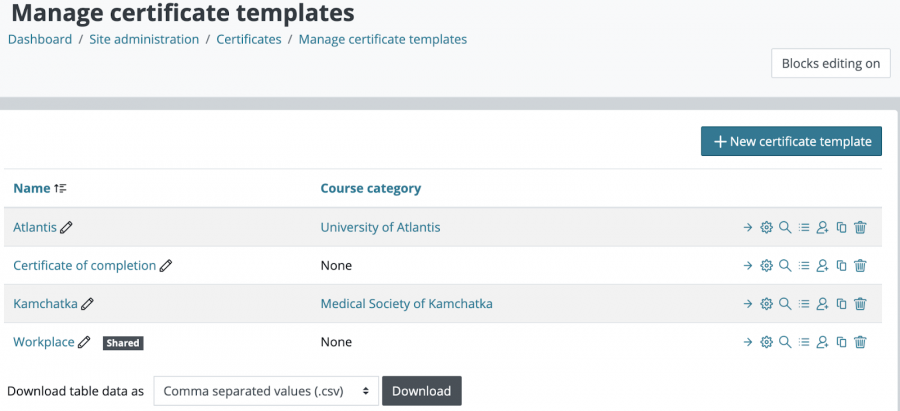Rename Workplace using pencil icon
This screenshot has height=411, width=900.
[x=84, y=342]
